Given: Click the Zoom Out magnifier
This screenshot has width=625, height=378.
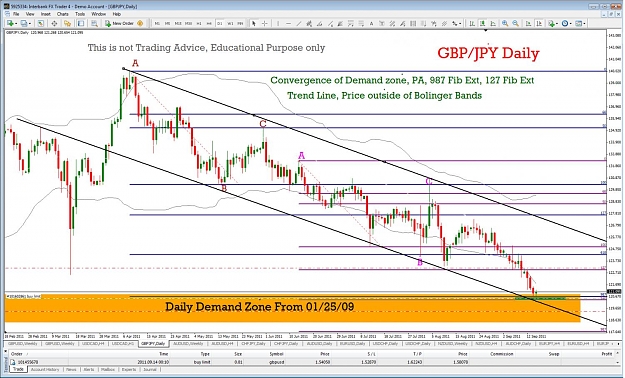Looking at the screenshot, I should click(516, 24).
